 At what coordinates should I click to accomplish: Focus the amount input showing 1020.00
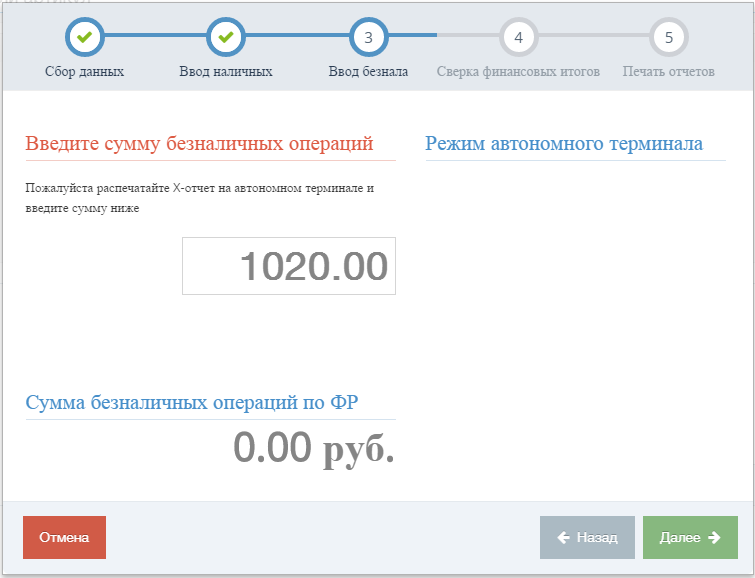click(289, 266)
